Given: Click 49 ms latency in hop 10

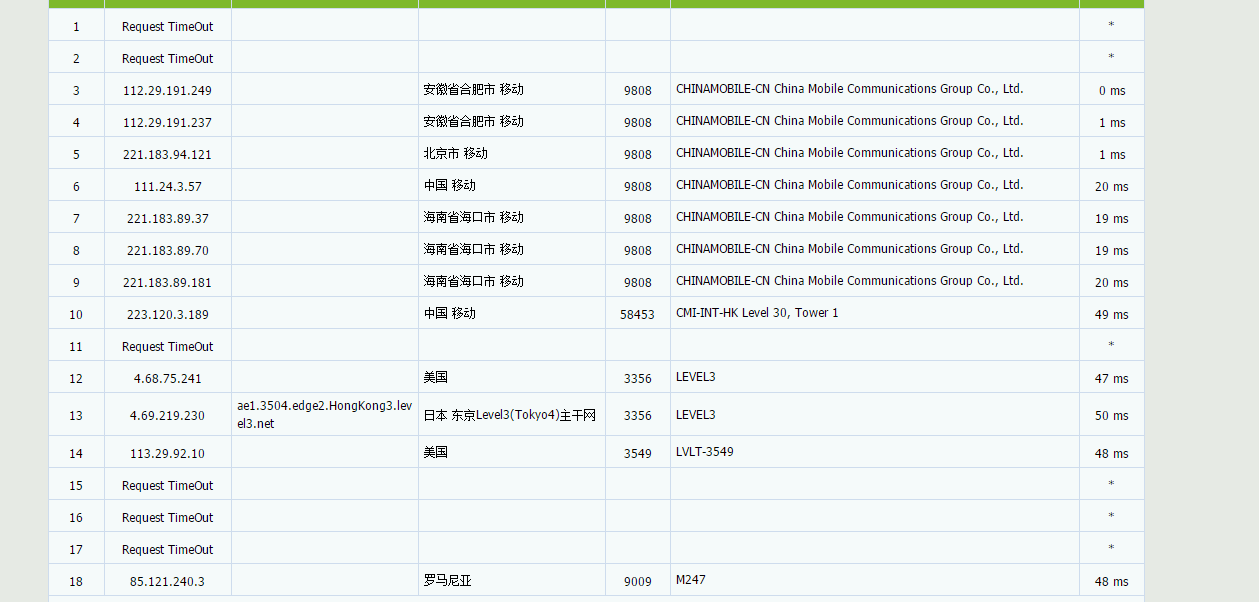Looking at the screenshot, I should click(x=1111, y=314).
